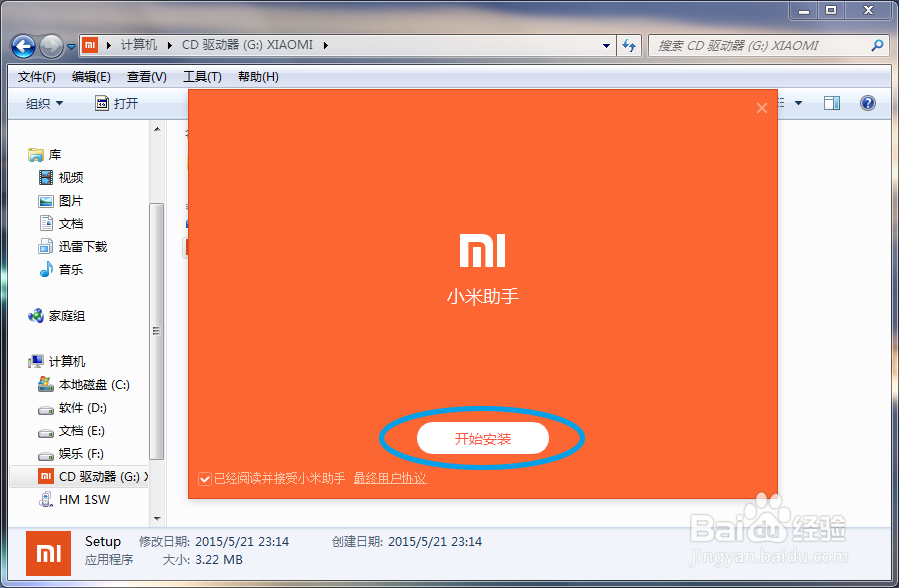Click sidebar scrollbar up arrow
This screenshot has width=899, height=588.
pyautogui.click(x=157, y=130)
